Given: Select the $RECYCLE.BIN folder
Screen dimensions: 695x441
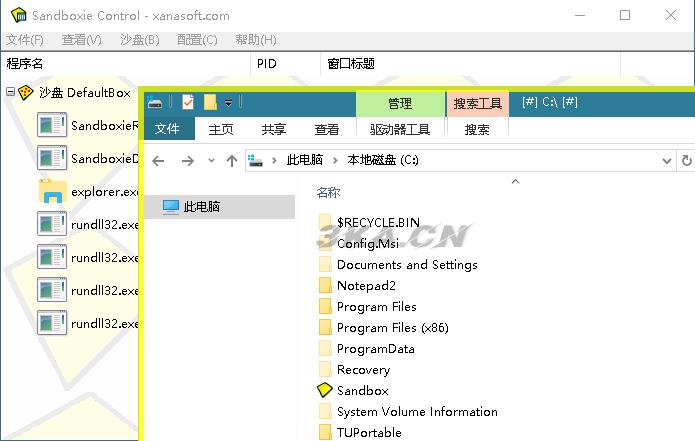Looking at the screenshot, I should tap(378, 222).
